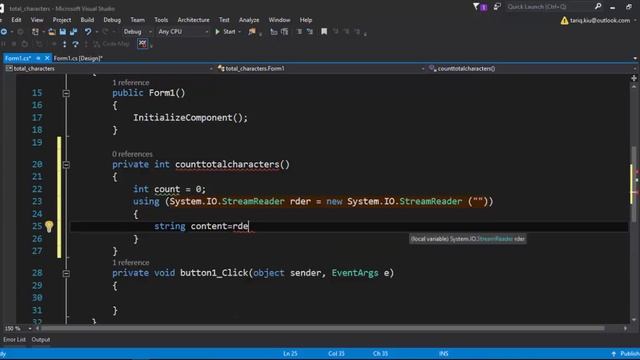This screenshot has width=640, height=360.
Task: Click the Step Over debug icon
Action: click(76, 44)
